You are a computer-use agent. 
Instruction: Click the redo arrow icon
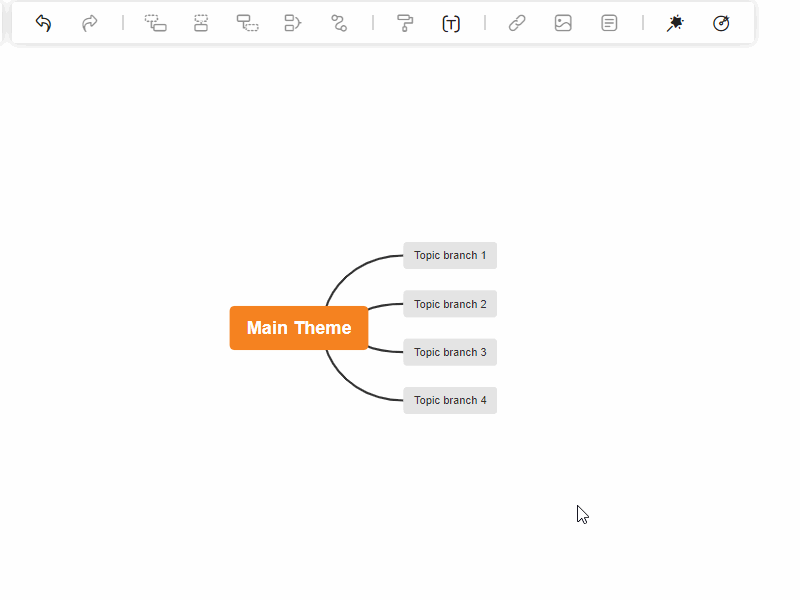(x=90, y=23)
